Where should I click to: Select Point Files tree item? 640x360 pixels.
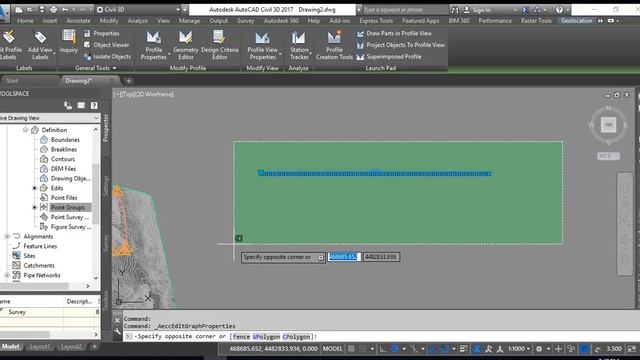(x=64, y=198)
